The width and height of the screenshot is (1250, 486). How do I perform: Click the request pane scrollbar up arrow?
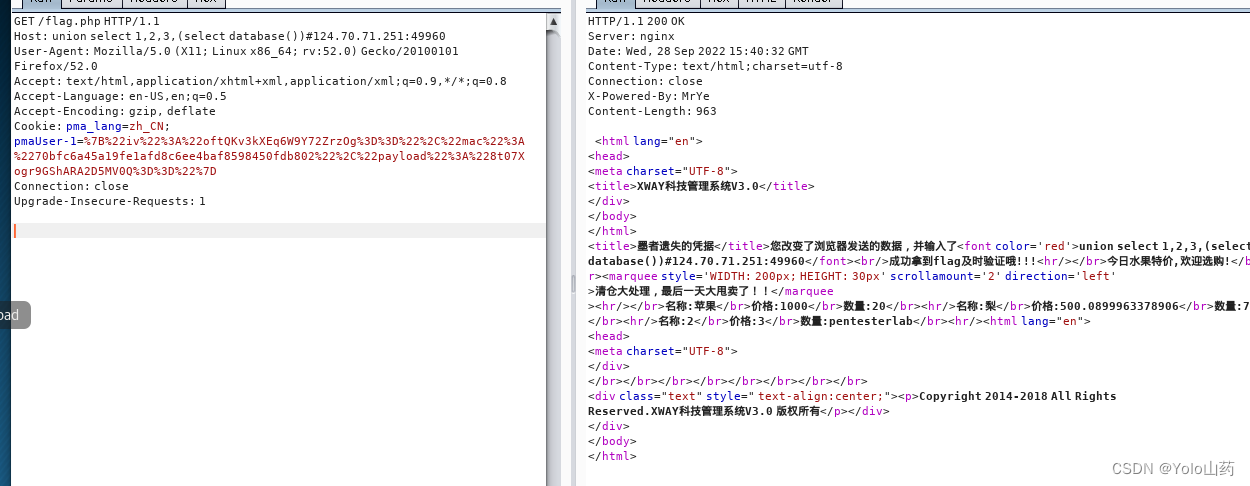[554, 21]
